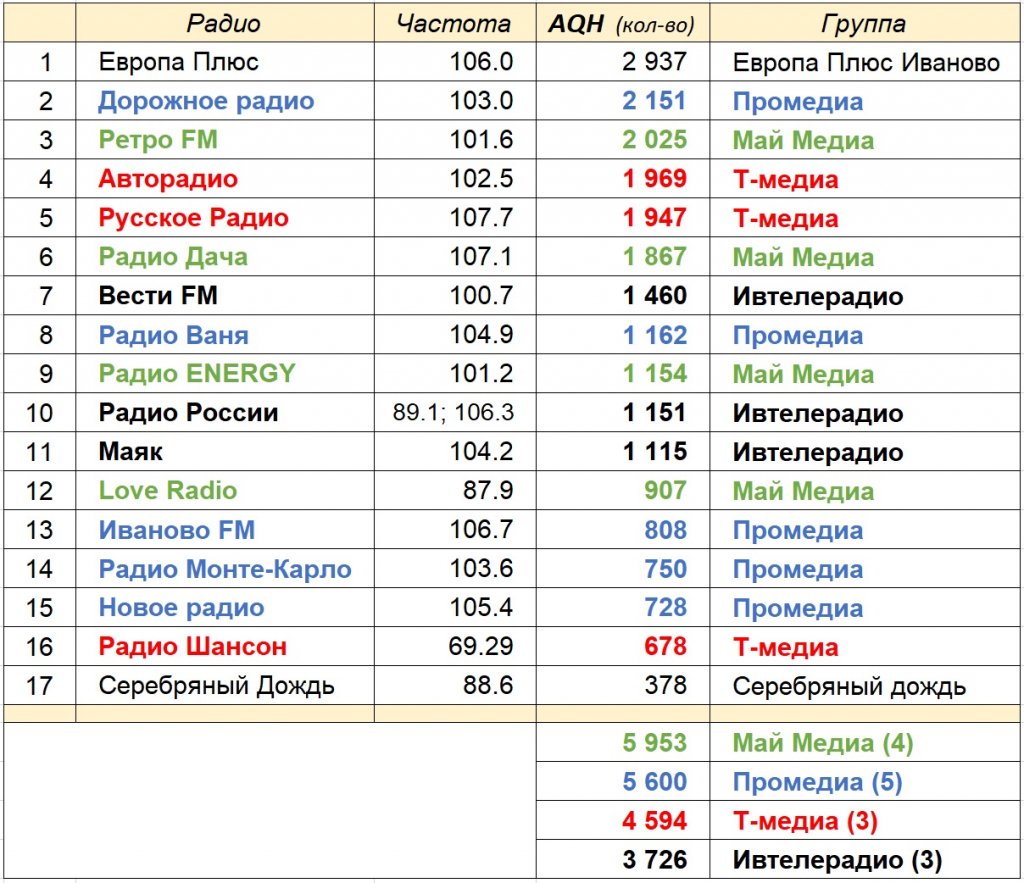Click the '89.1; 106.3' frequency cell
The image size is (1024, 883).
coord(455,413)
